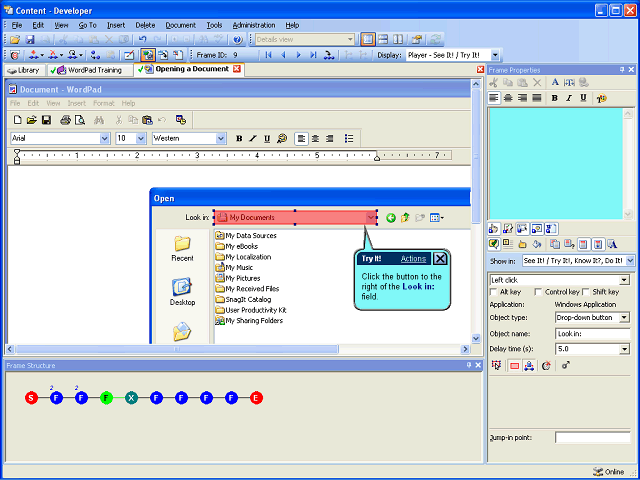Click the bubble color palette icon beside Underline
This screenshot has height=480, width=640.
click(x=601, y=98)
